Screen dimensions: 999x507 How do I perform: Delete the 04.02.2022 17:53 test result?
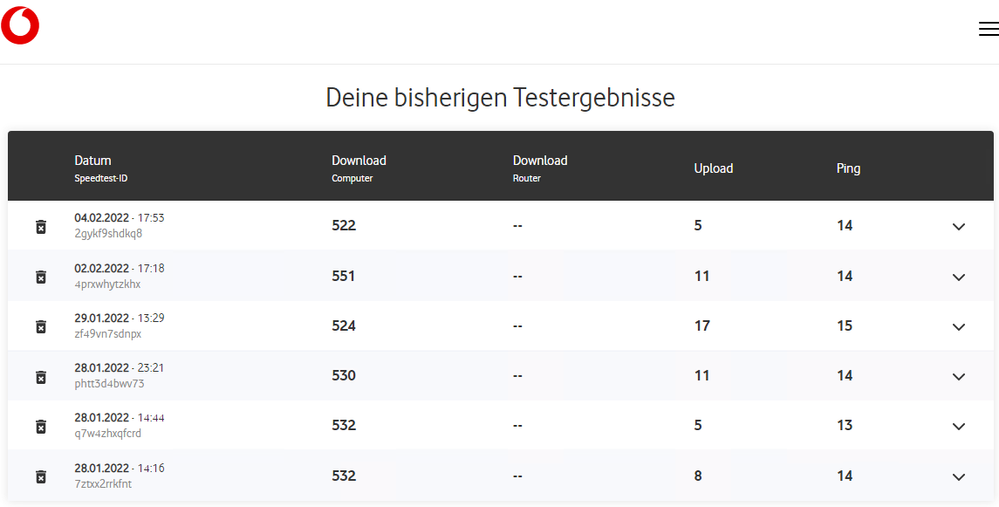(x=41, y=227)
